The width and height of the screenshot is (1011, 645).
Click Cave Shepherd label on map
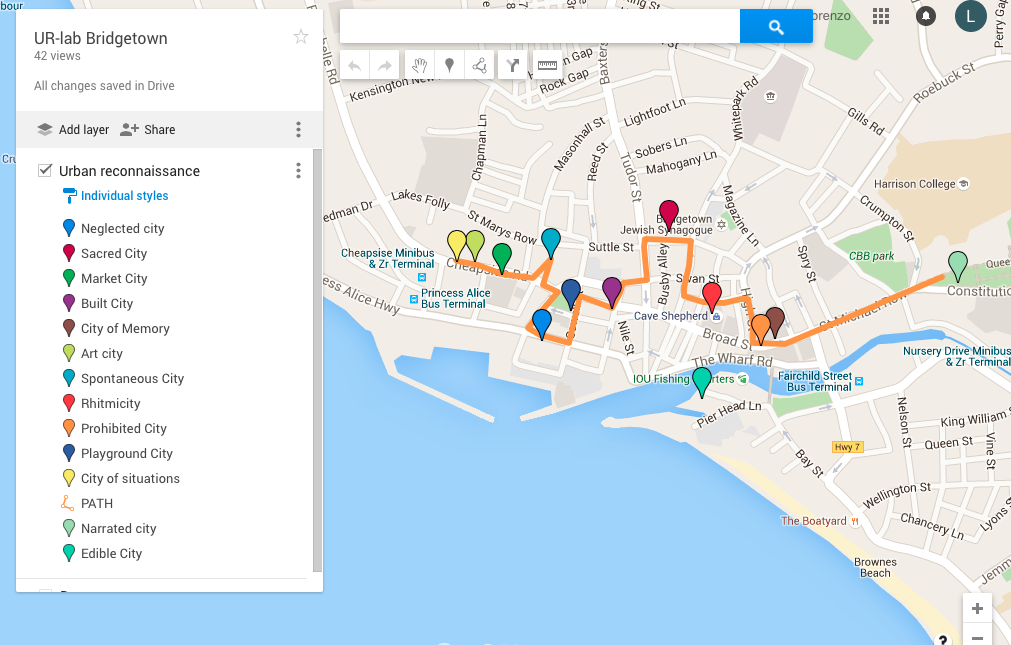671,316
